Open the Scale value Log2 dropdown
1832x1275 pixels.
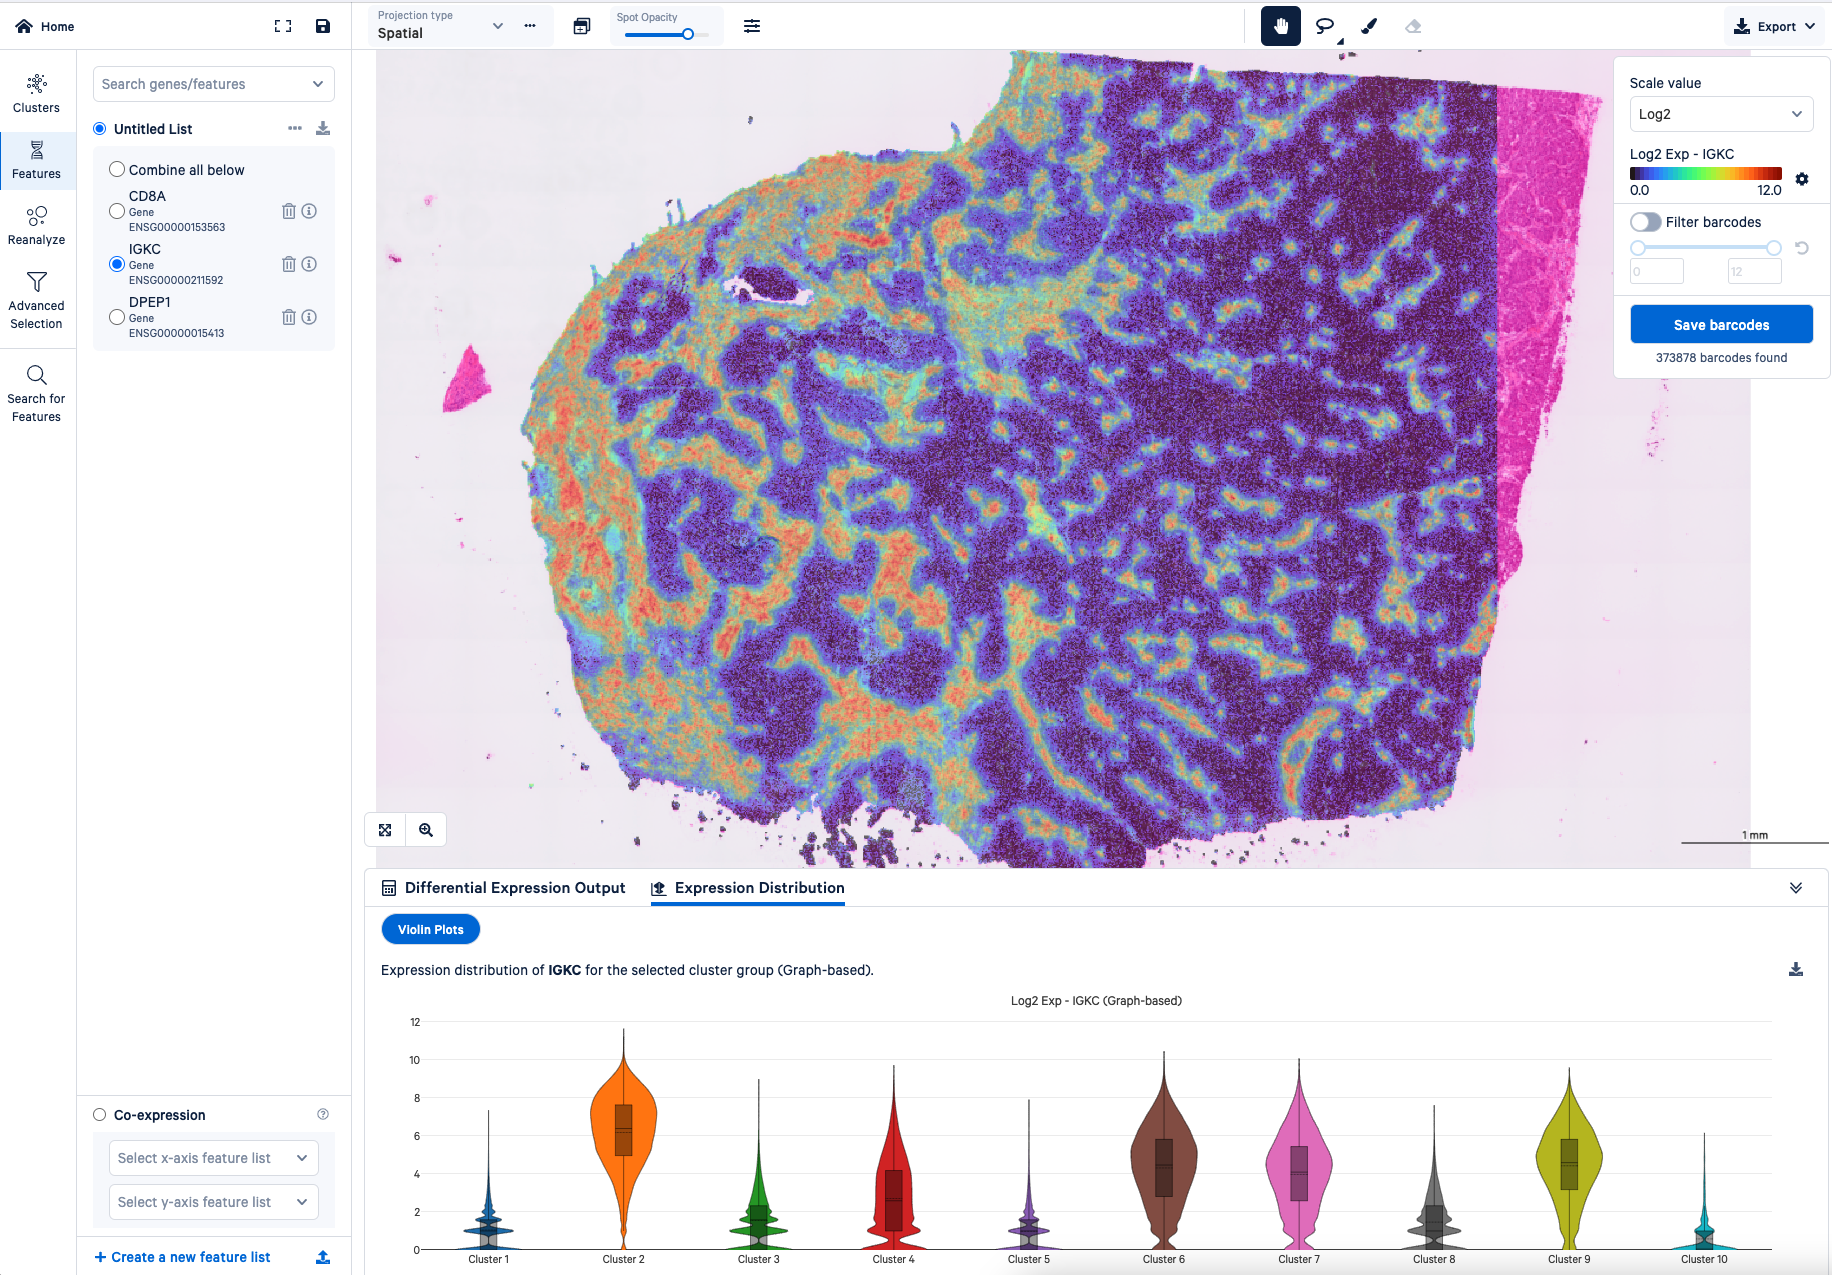tap(1721, 114)
